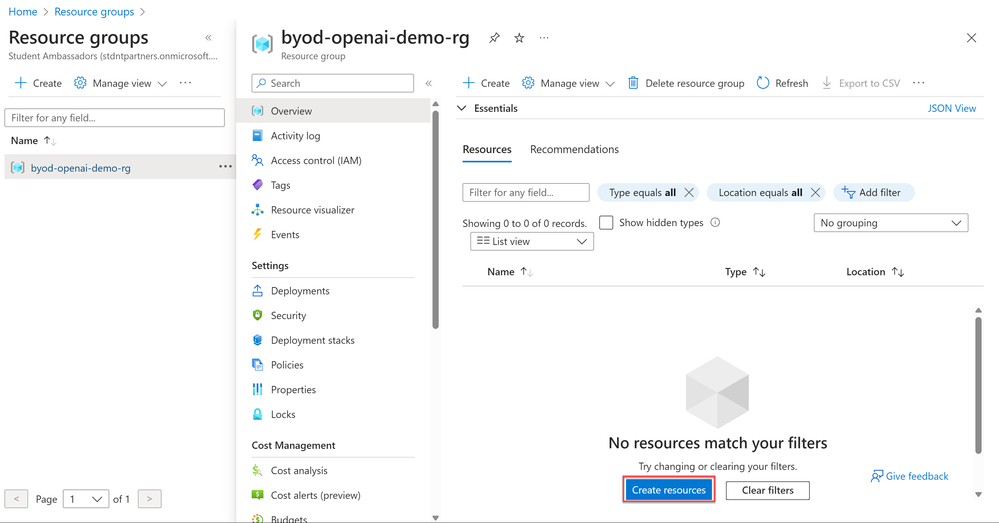
Task: Pin the byod-openai-demo-rg blade
Action: [x=494, y=38]
